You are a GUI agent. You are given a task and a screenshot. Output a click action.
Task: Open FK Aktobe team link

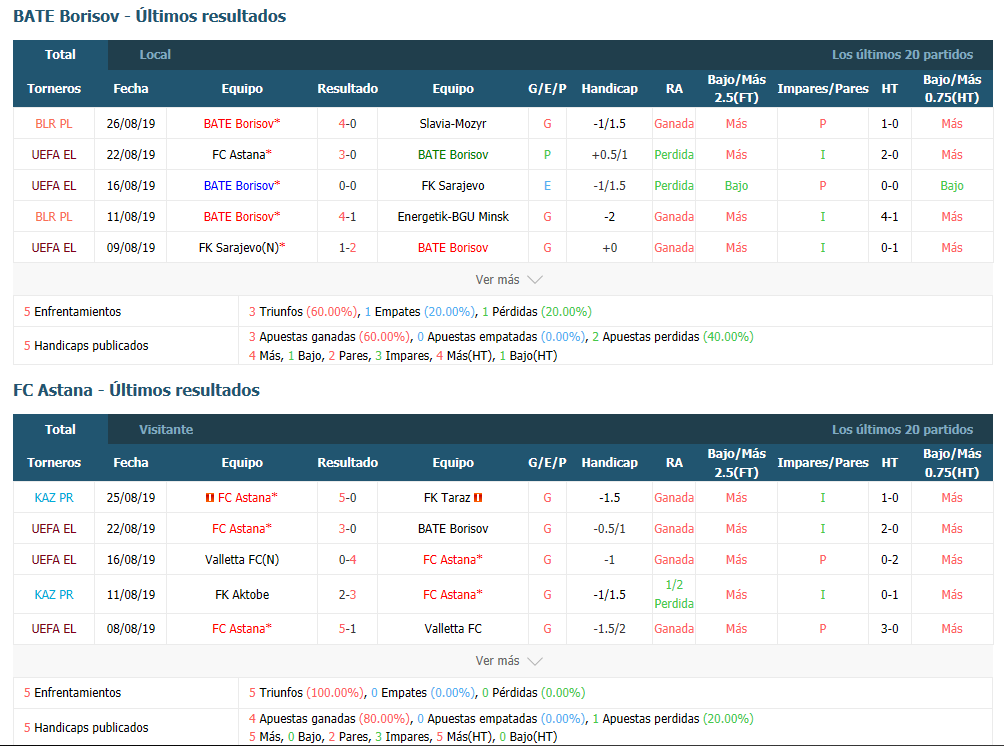pyautogui.click(x=242, y=594)
